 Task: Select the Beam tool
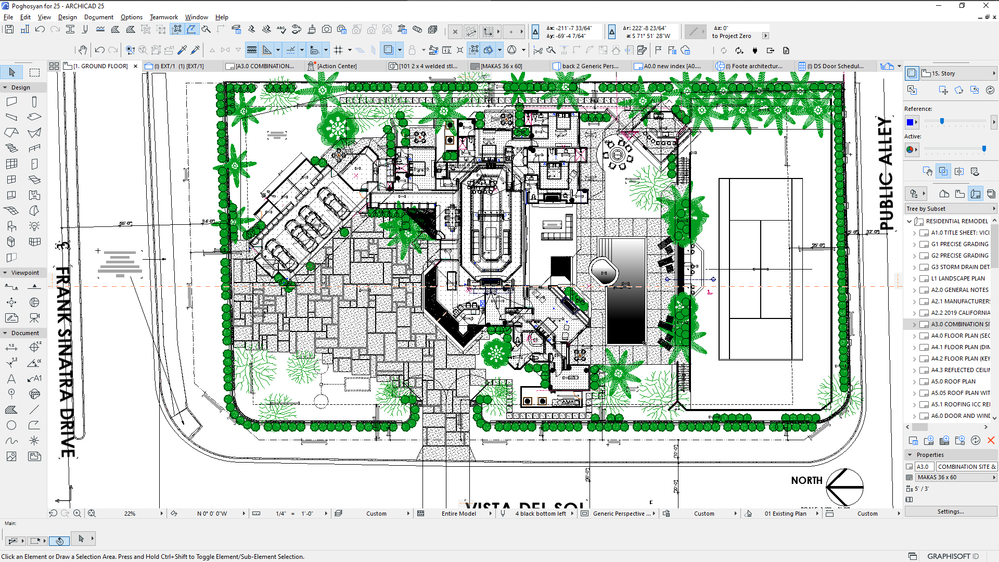click(x=11, y=117)
